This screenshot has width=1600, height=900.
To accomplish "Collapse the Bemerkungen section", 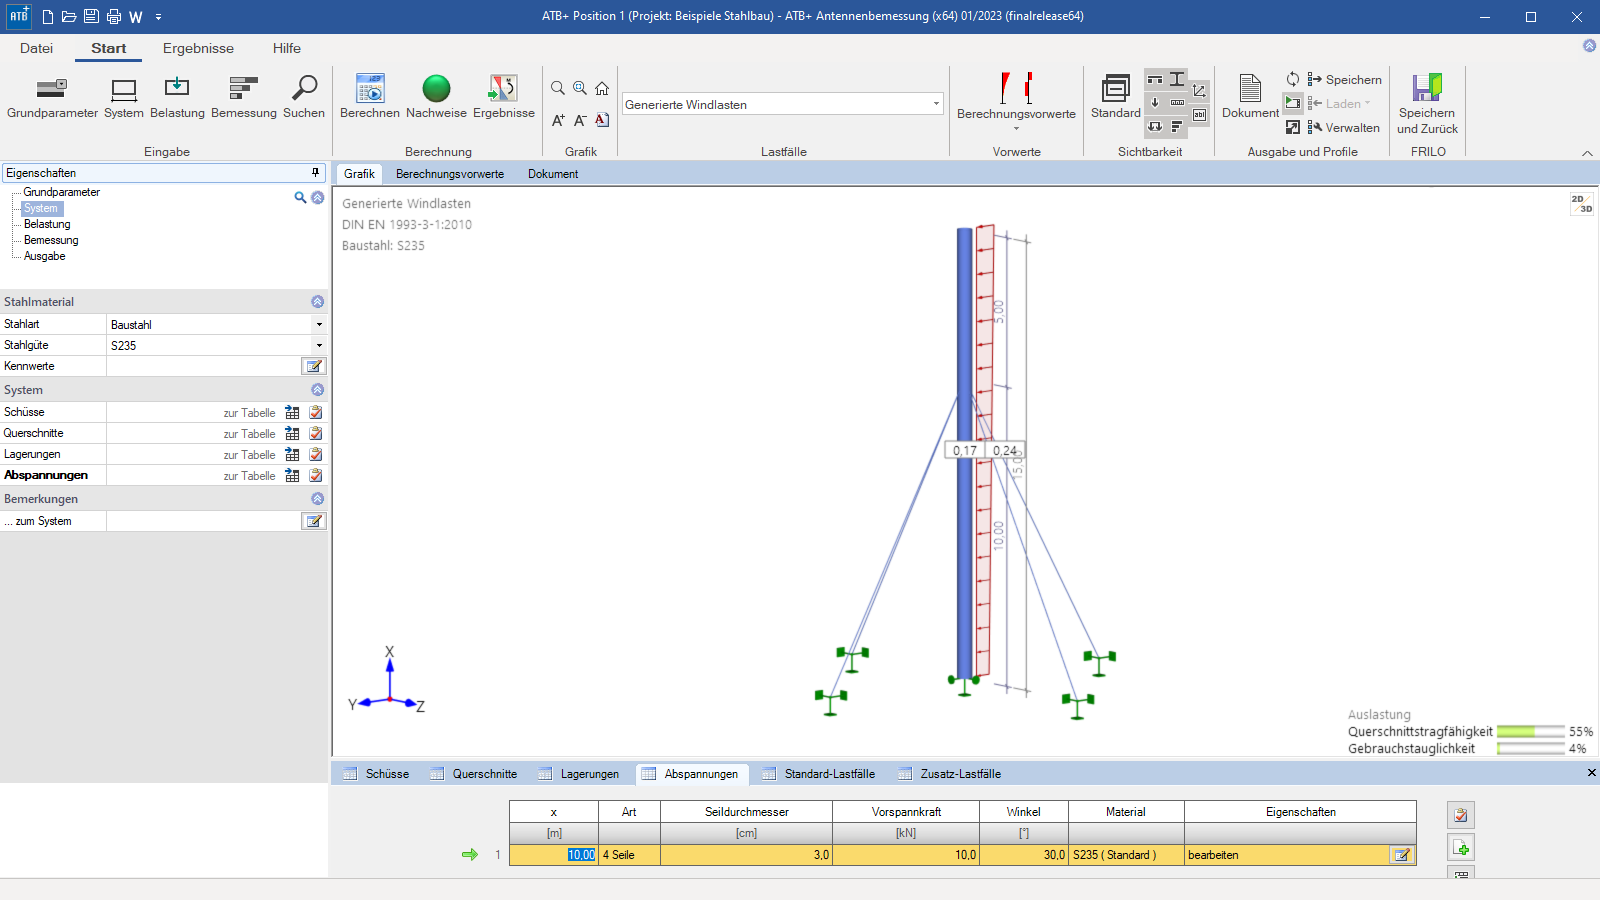I will (x=317, y=499).
